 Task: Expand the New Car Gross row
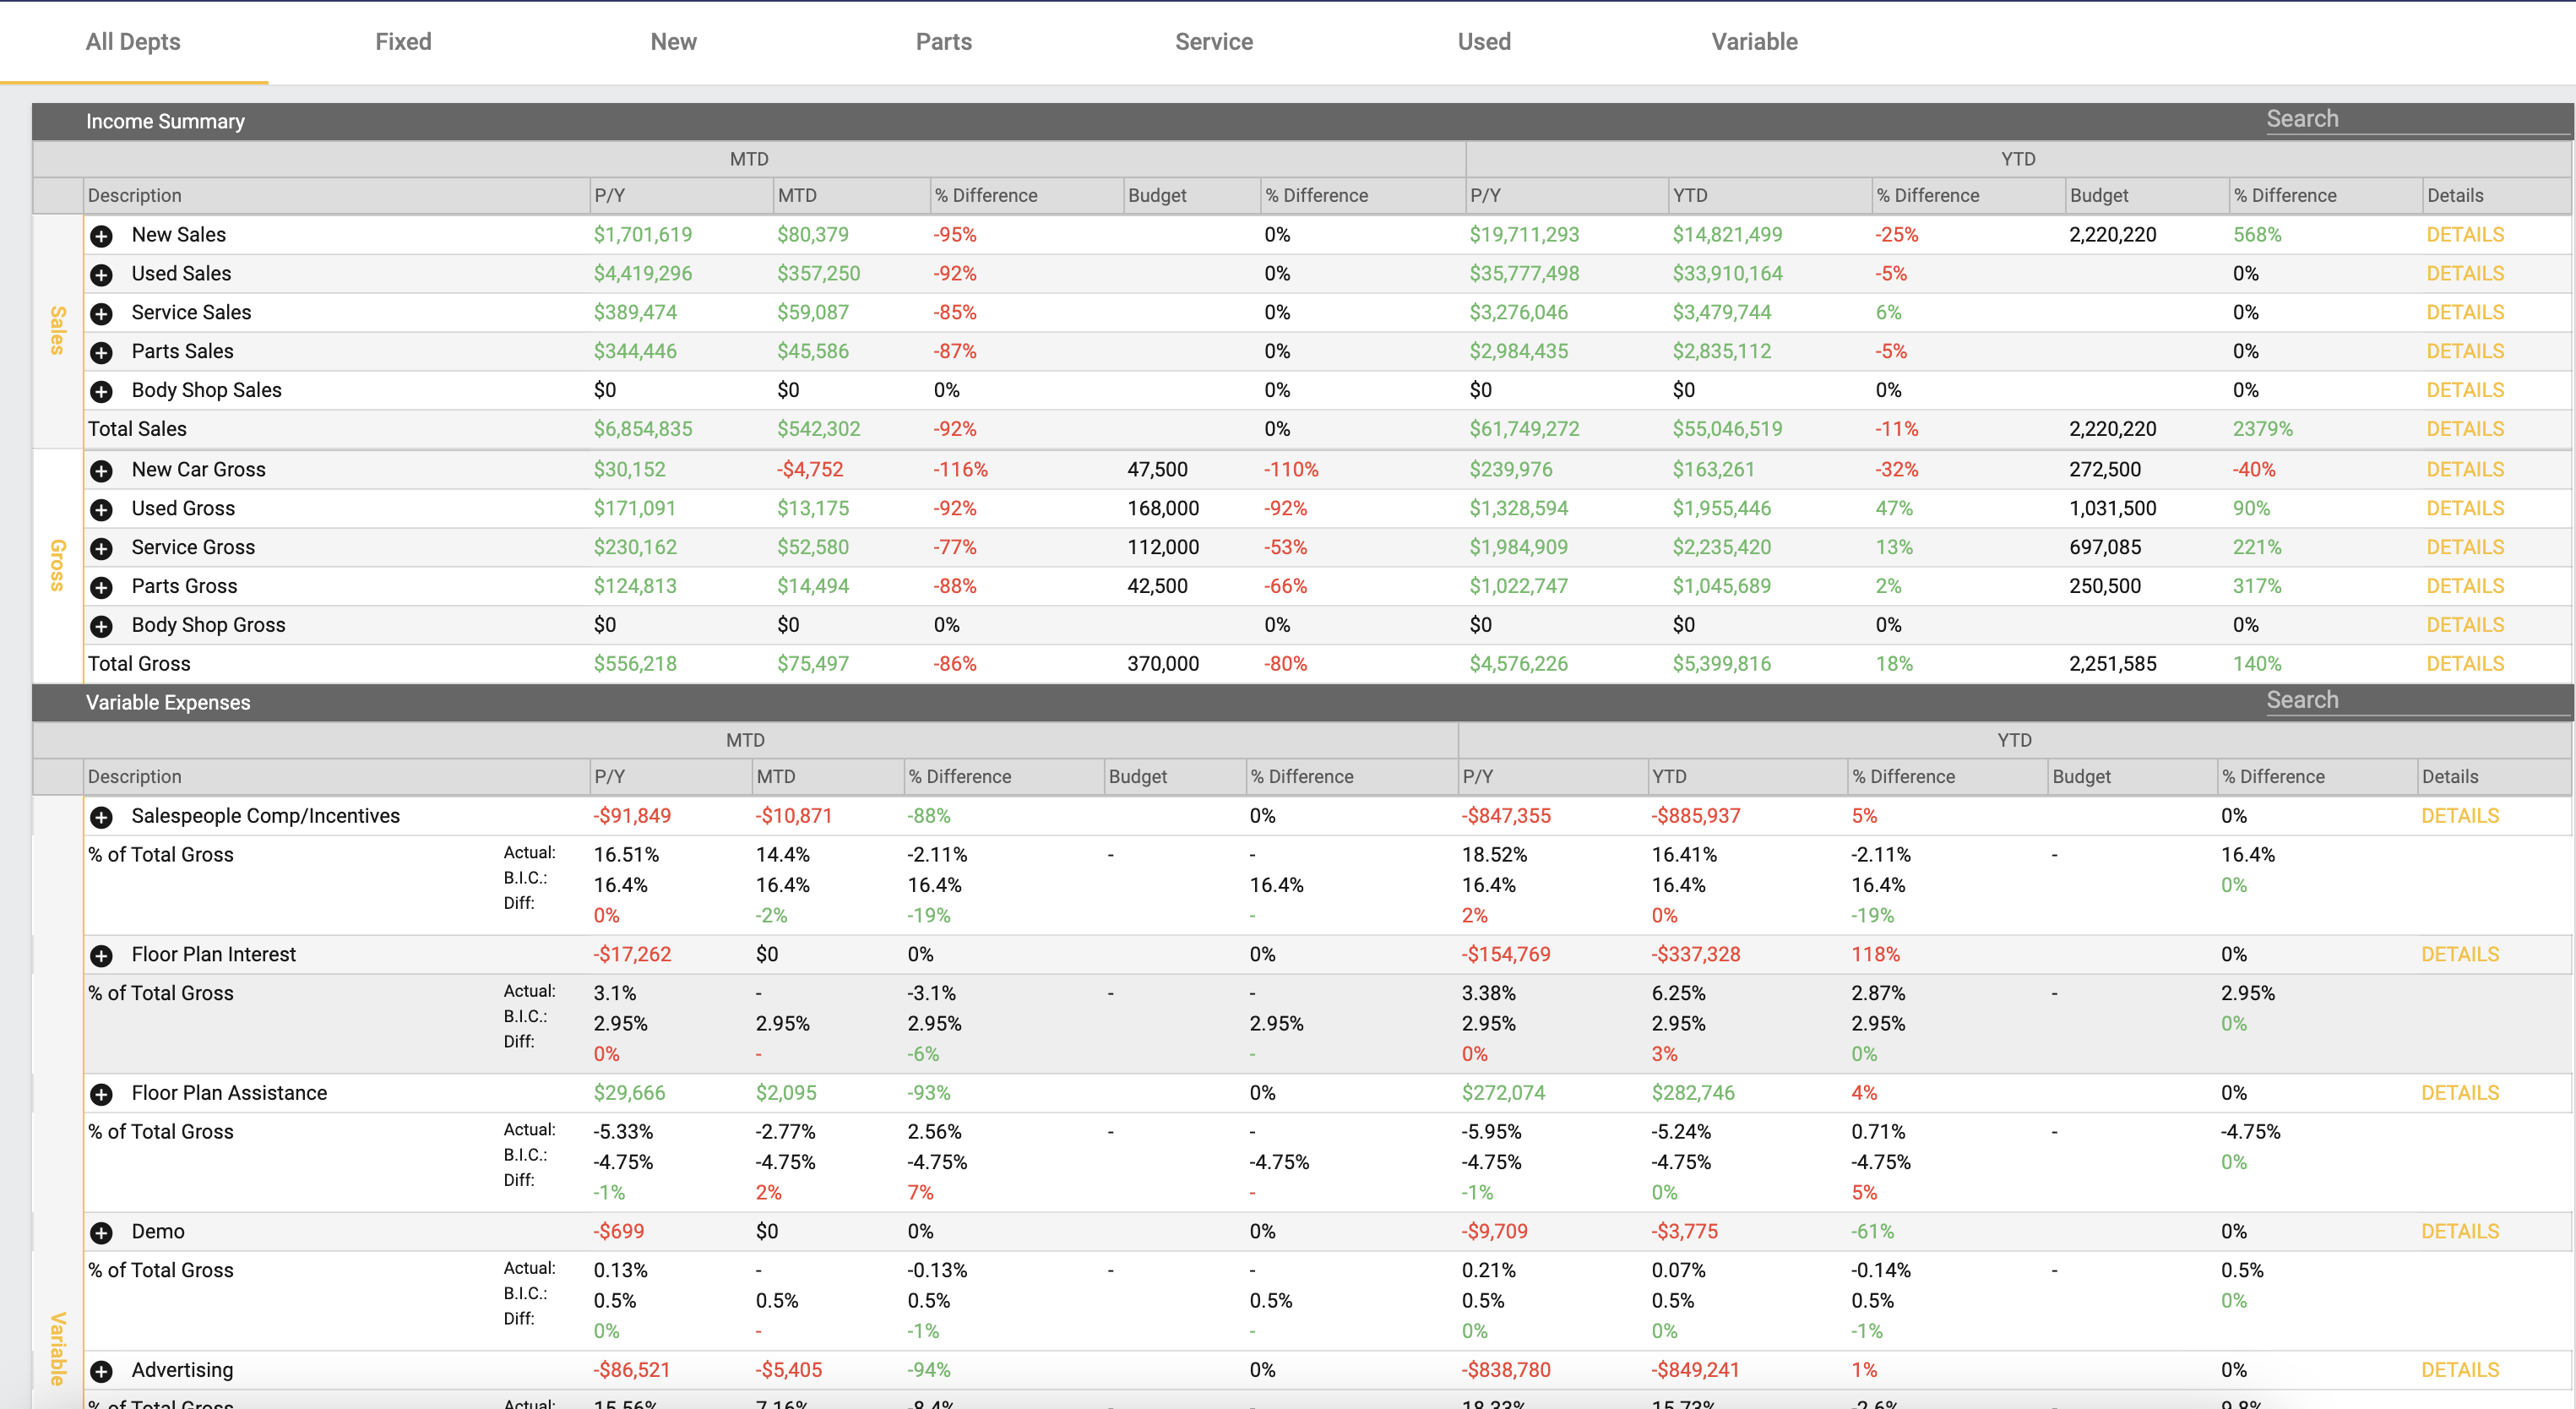pyautogui.click(x=101, y=471)
